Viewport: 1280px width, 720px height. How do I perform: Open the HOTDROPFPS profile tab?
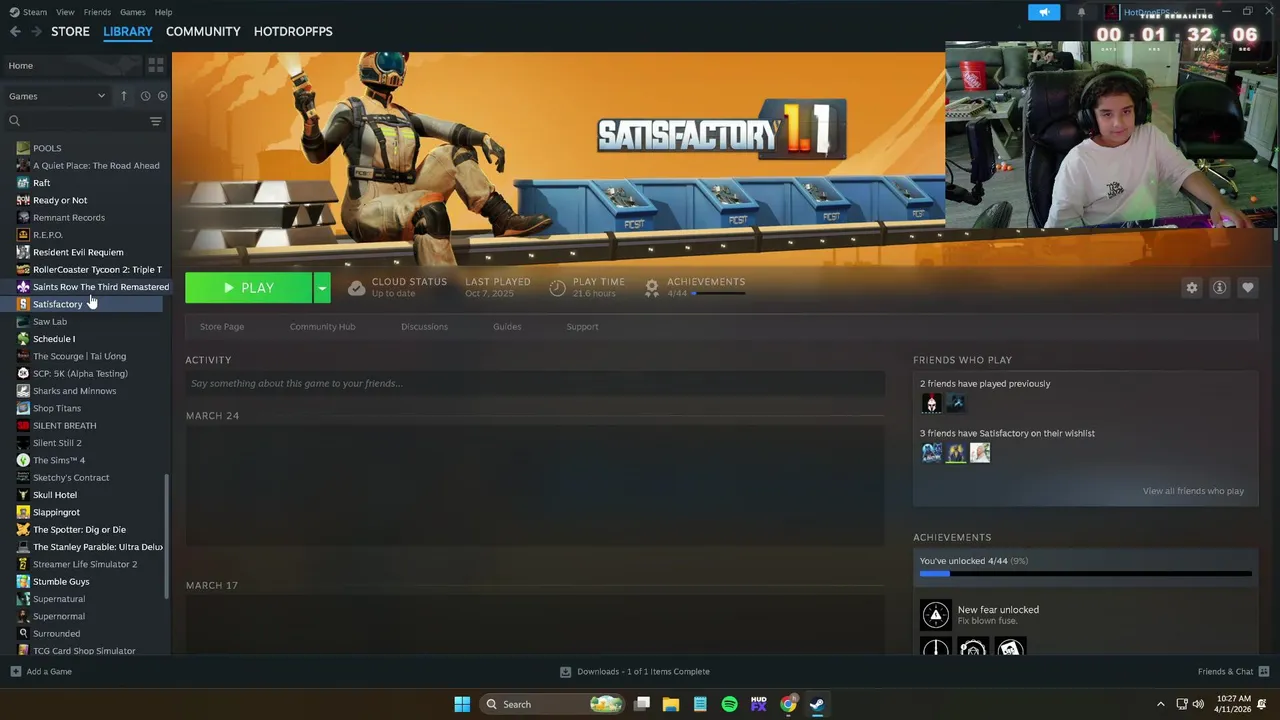(x=293, y=31)
